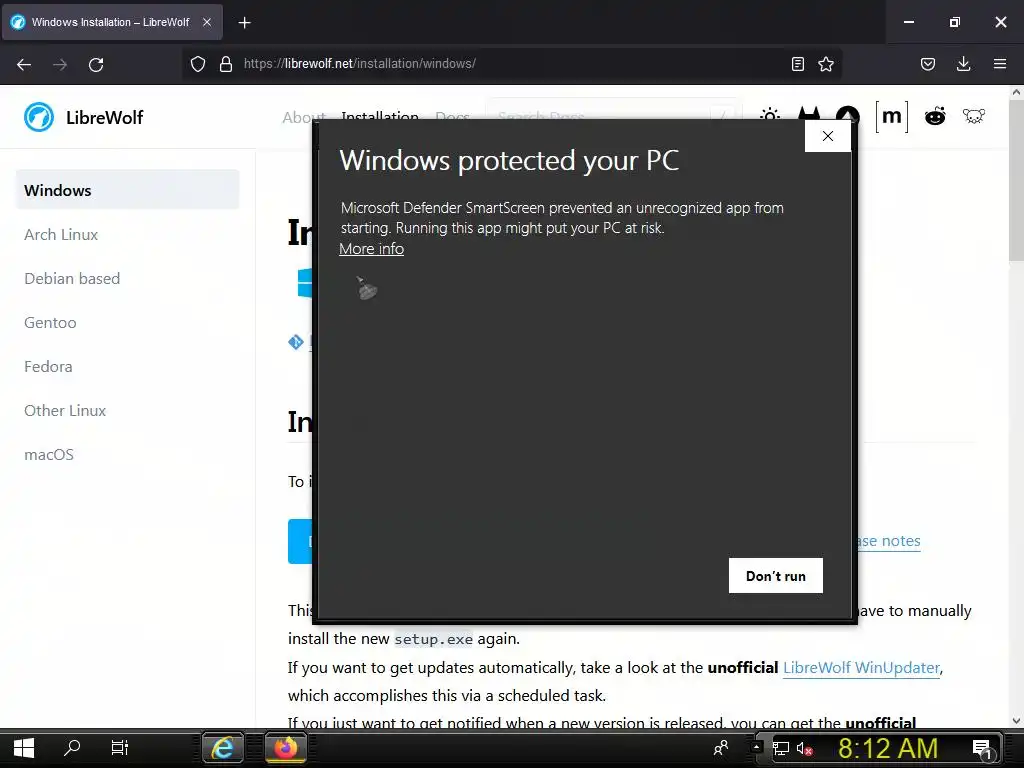Open the muted volume tray icon
The width and height of the screenshot is (1024, 768).
(804, 749)
